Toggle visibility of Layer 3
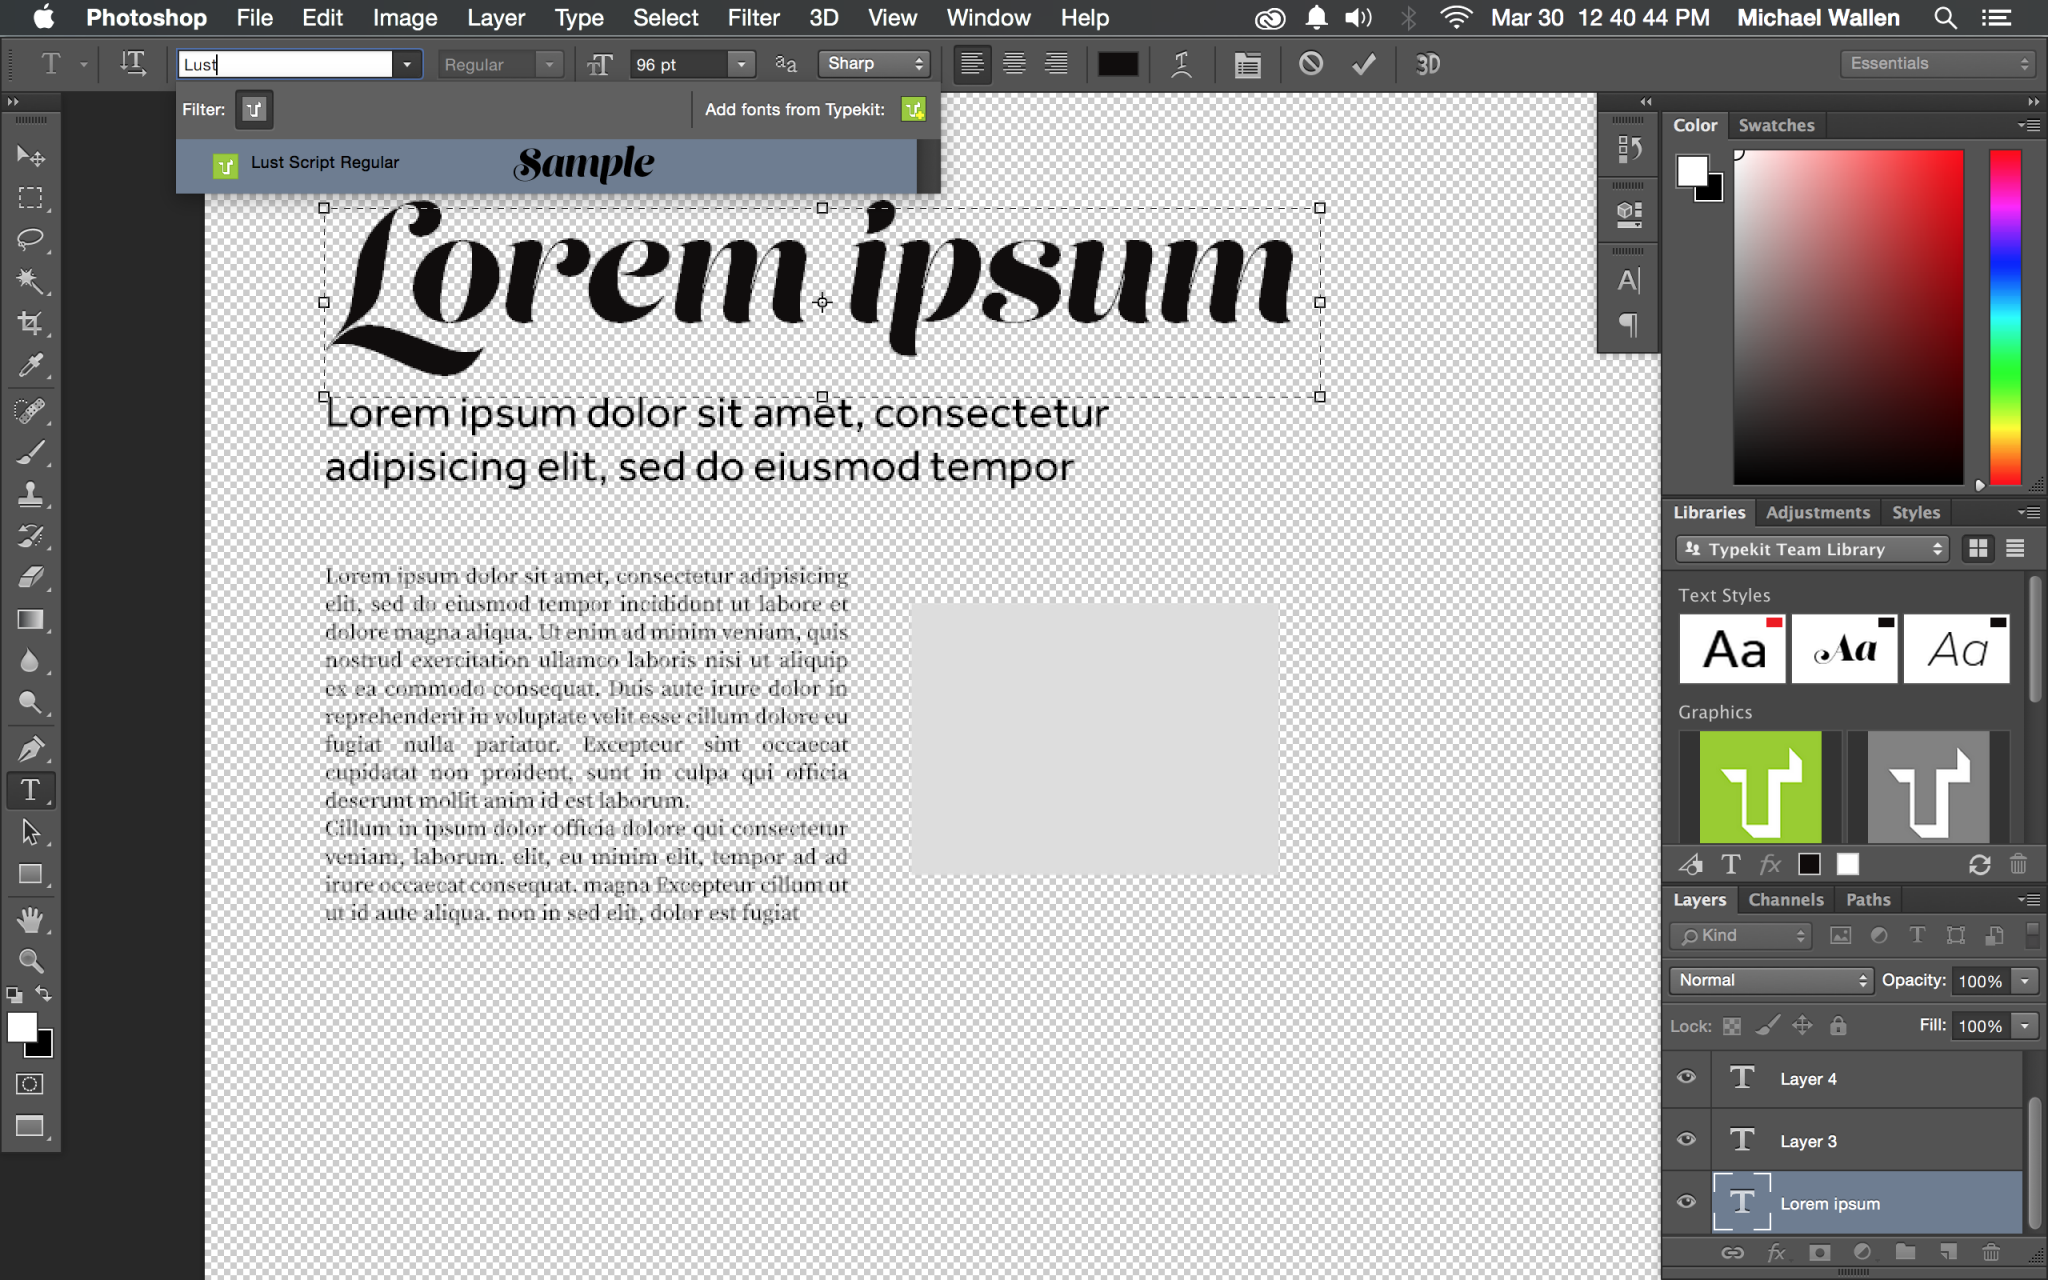Screen dimensions: 2048x1280 (1686, 1140)
